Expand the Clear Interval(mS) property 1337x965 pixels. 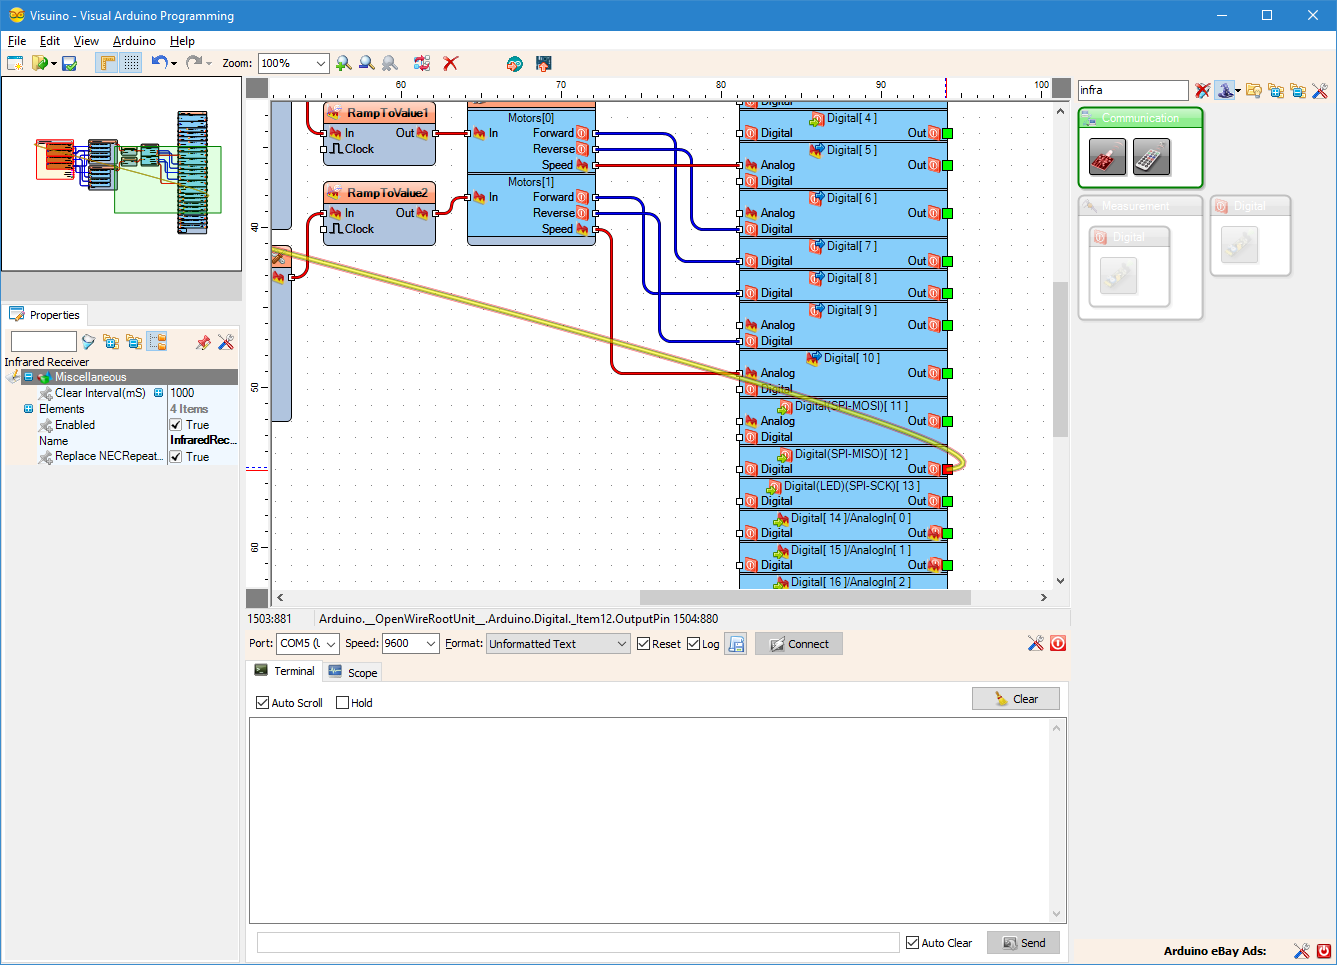[x=158, y=393]
